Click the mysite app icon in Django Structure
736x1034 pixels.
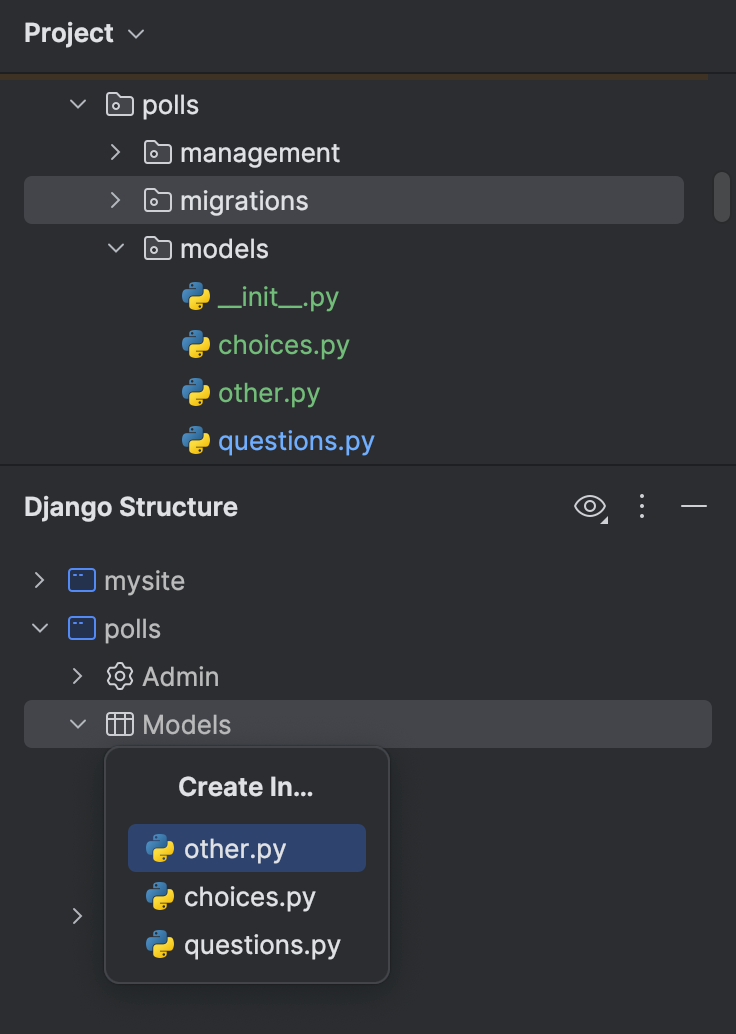coord(80,580)
